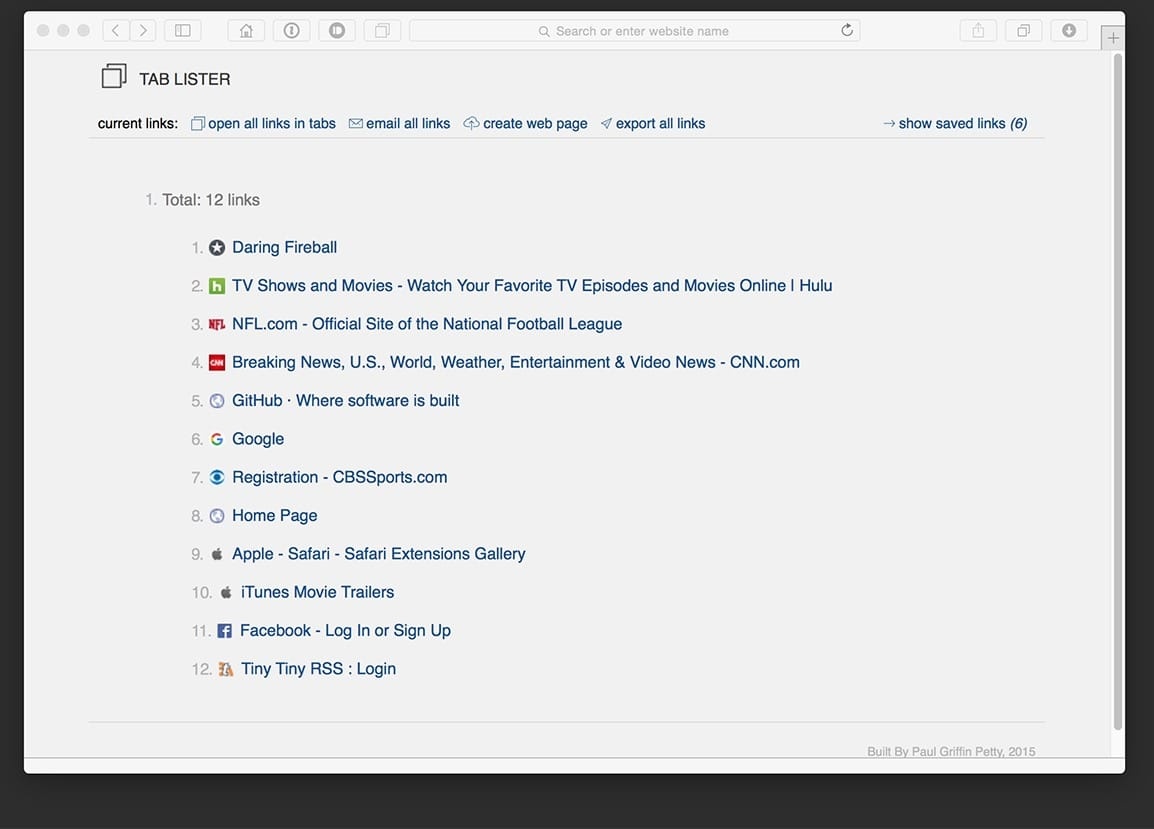
Task: Click the Instapaper toolbar extension icon
Action: [337, 30]
